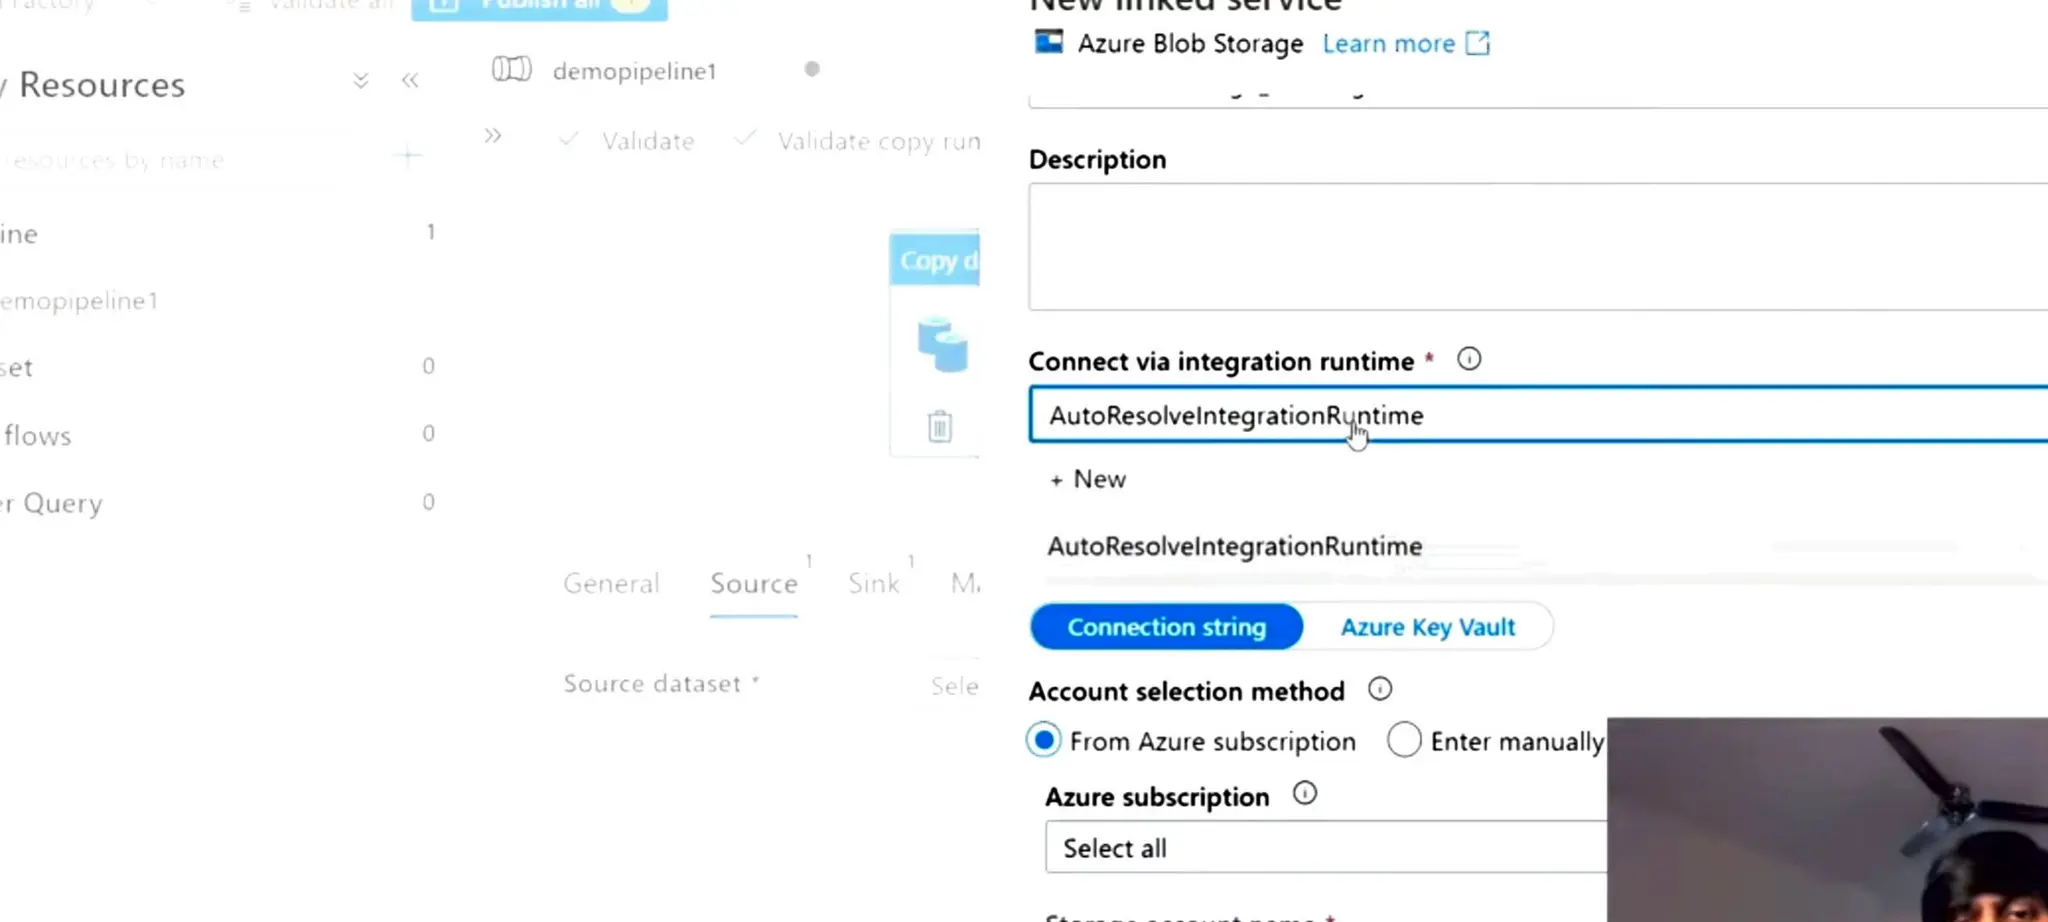Select the Copy data activity header
The height and width of the screenshot is (922, 2048).
(935, 260)
